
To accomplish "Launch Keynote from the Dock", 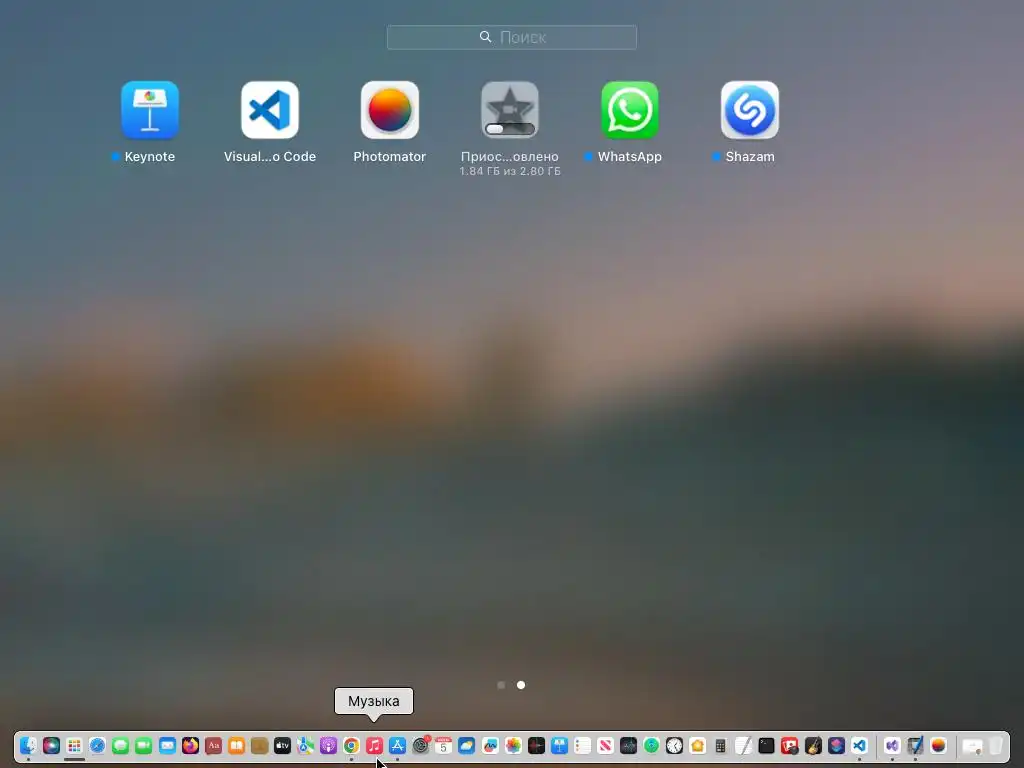I will point(559,745).
